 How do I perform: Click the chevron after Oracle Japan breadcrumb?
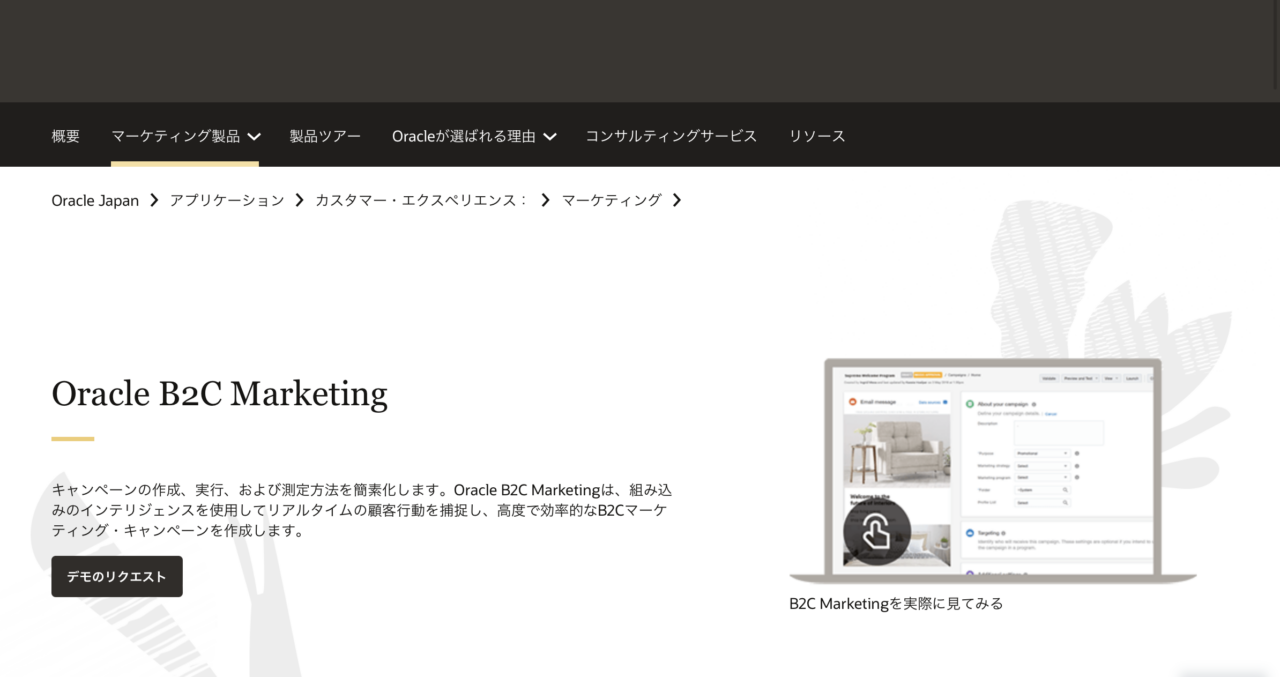click(x=154, y=200)
